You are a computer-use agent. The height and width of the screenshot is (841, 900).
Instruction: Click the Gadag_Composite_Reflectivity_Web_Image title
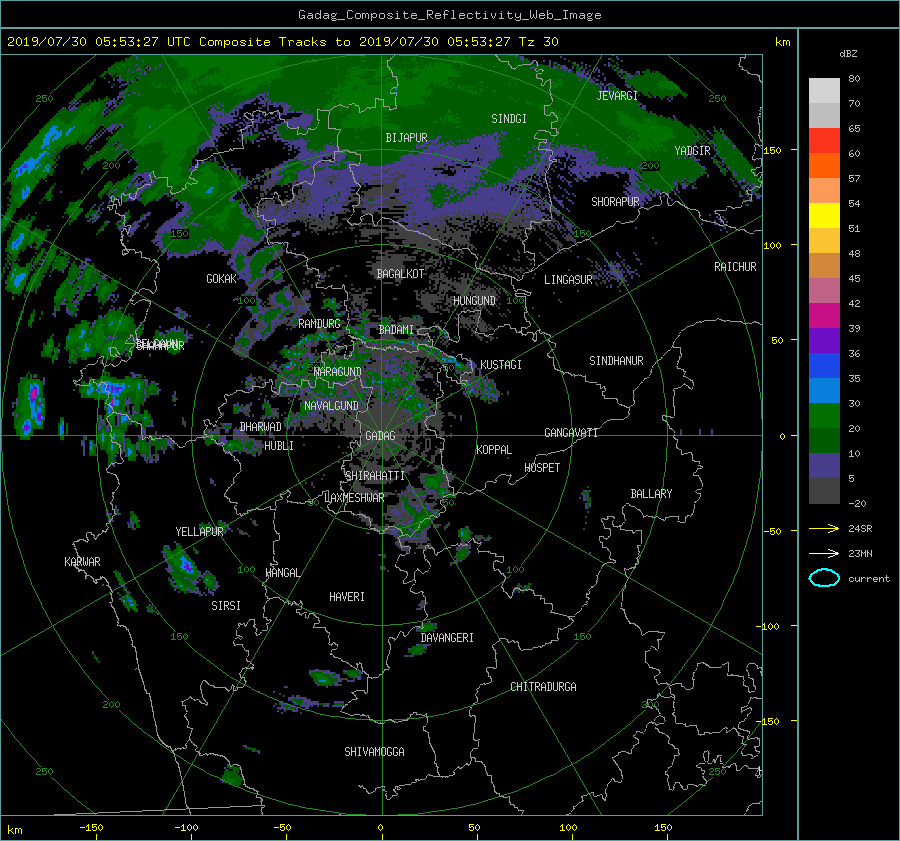coord(449,15)
